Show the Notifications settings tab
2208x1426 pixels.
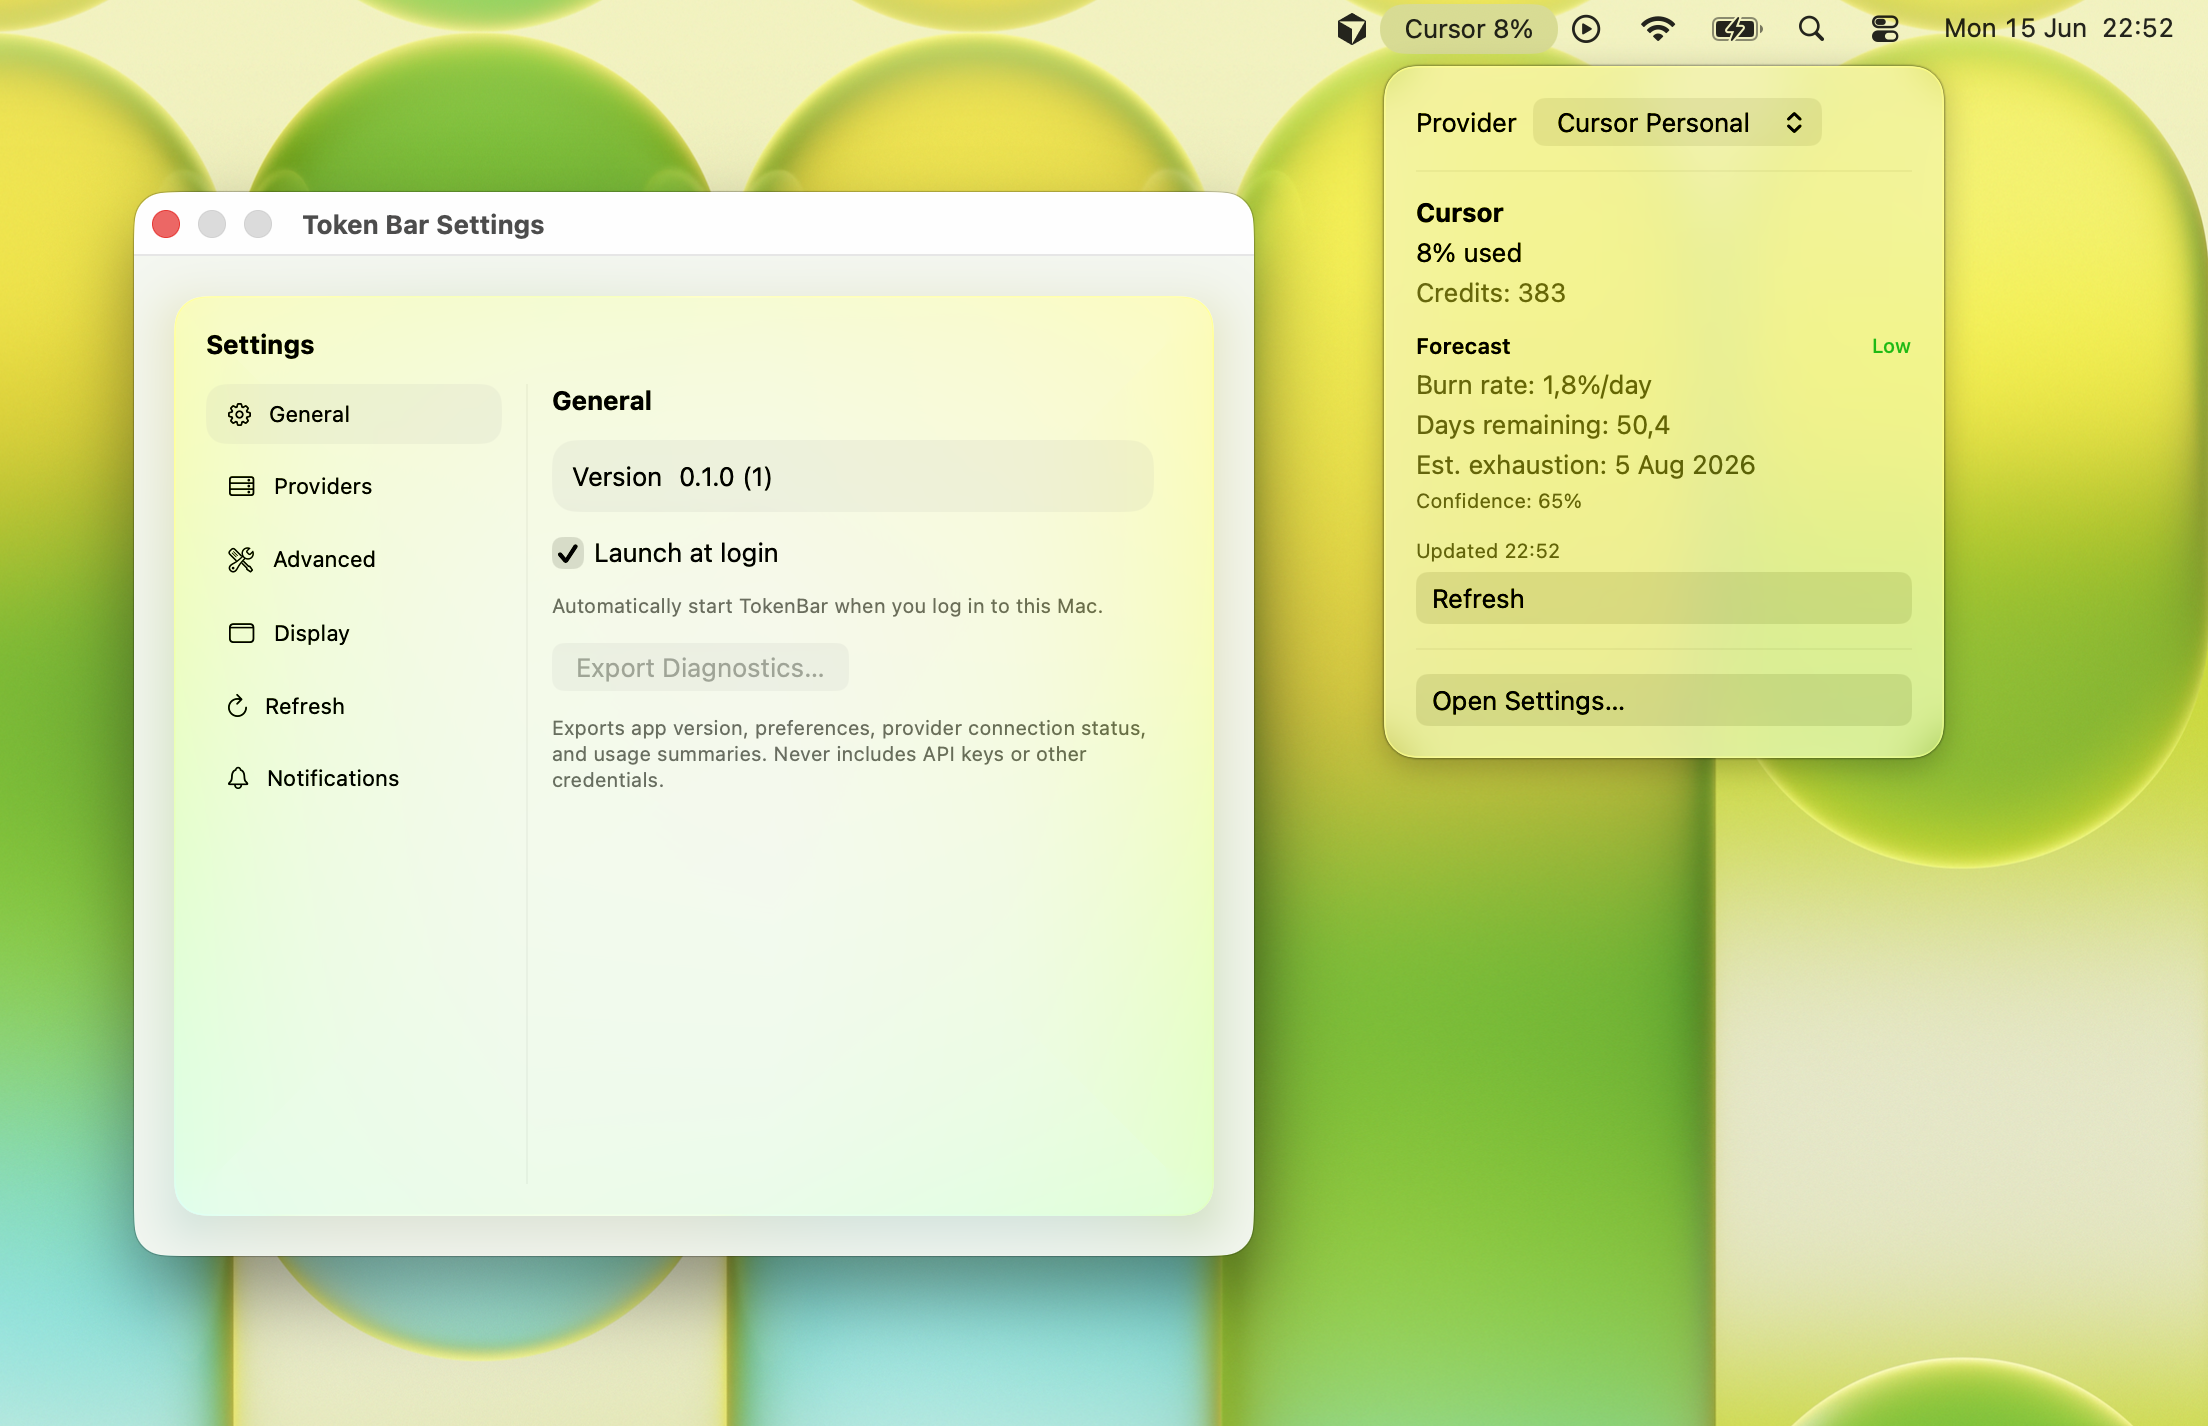[x=354, y=778]
